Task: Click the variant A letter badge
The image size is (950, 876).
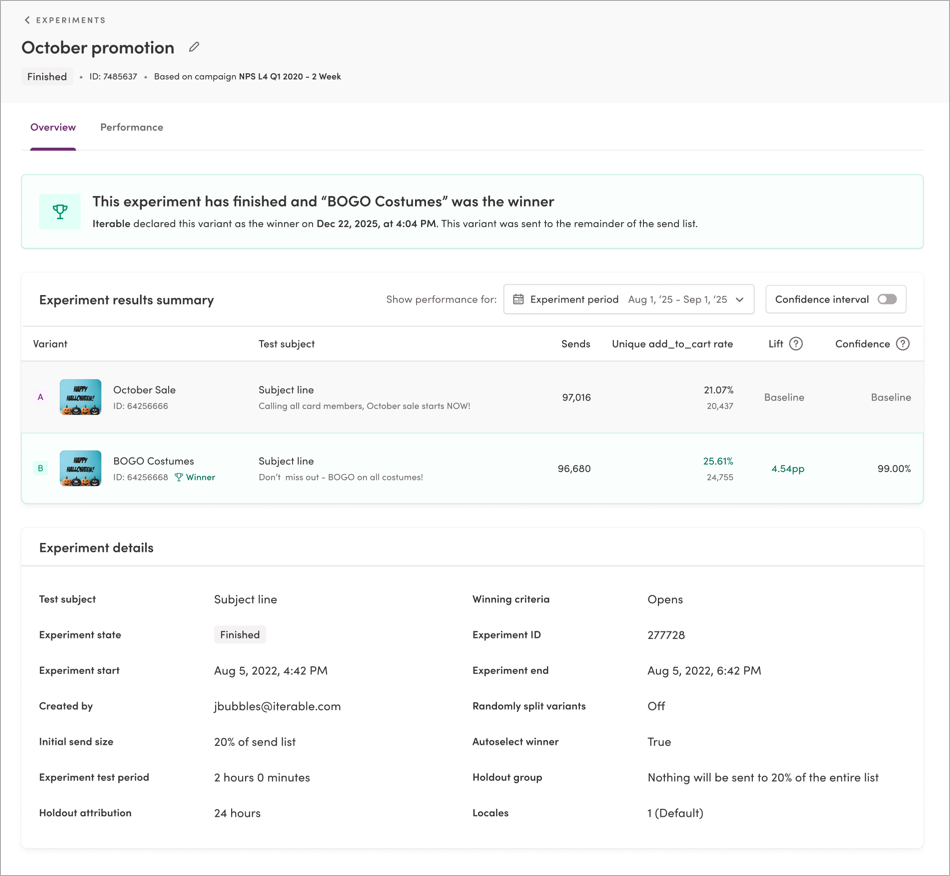Action: [x=41, y=397]
